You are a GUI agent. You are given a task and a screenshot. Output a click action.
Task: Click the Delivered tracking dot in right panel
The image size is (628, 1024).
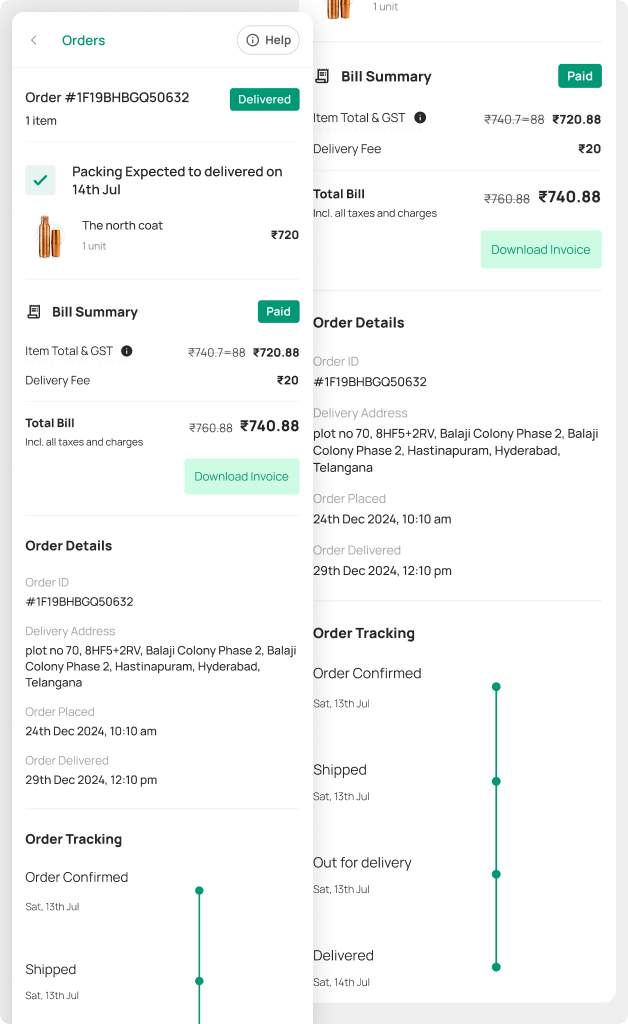[x=496, y=967]
